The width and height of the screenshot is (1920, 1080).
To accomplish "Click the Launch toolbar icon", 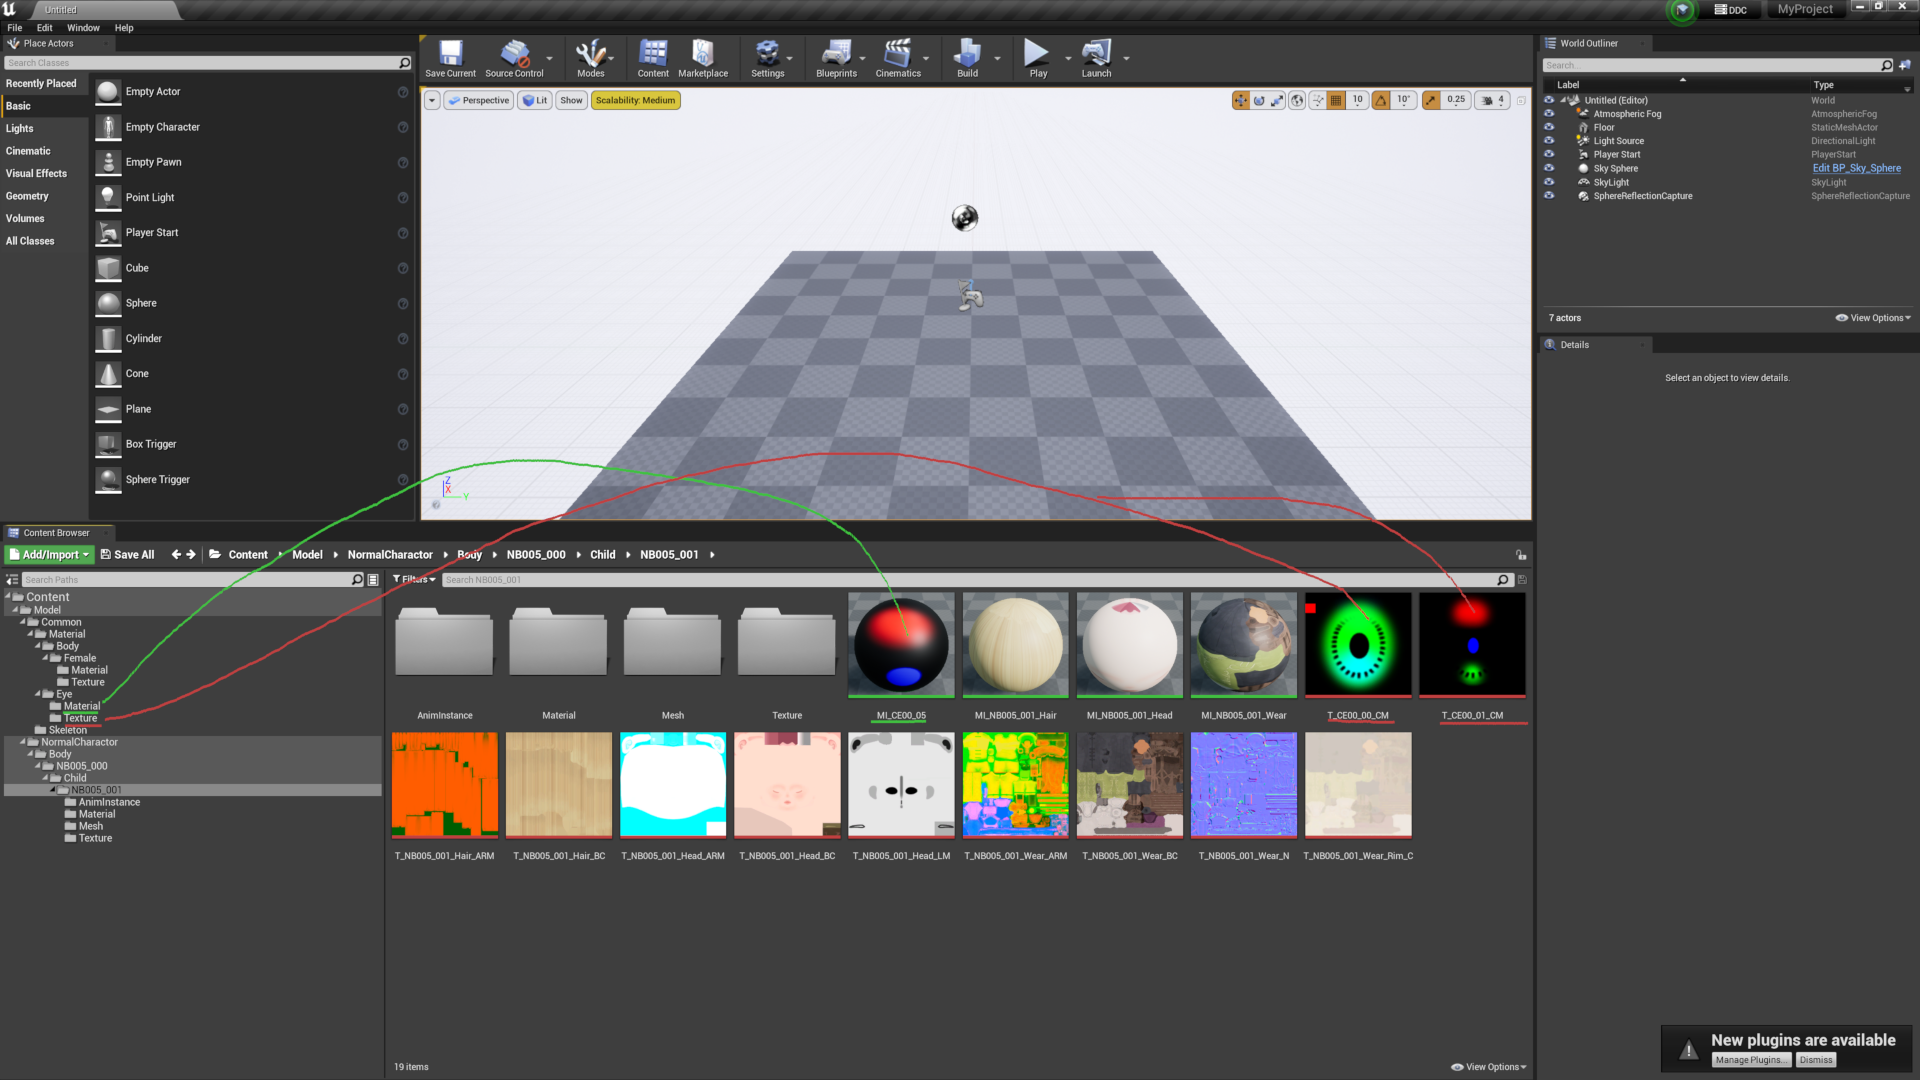I will coord(1096,58).
